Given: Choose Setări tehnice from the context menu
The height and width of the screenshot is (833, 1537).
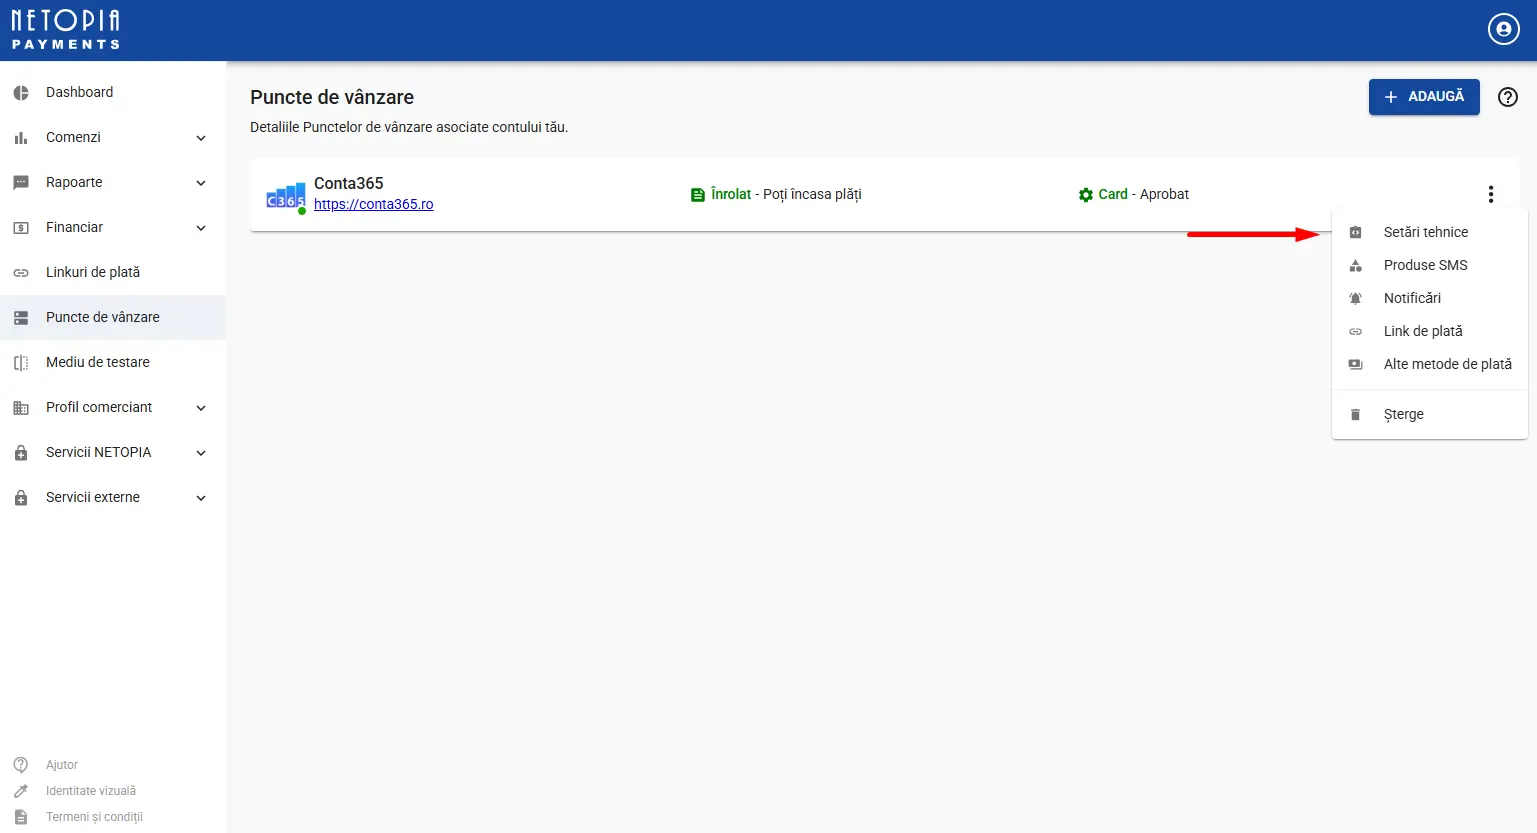Looking at the screenshot, I should 1425,232.
